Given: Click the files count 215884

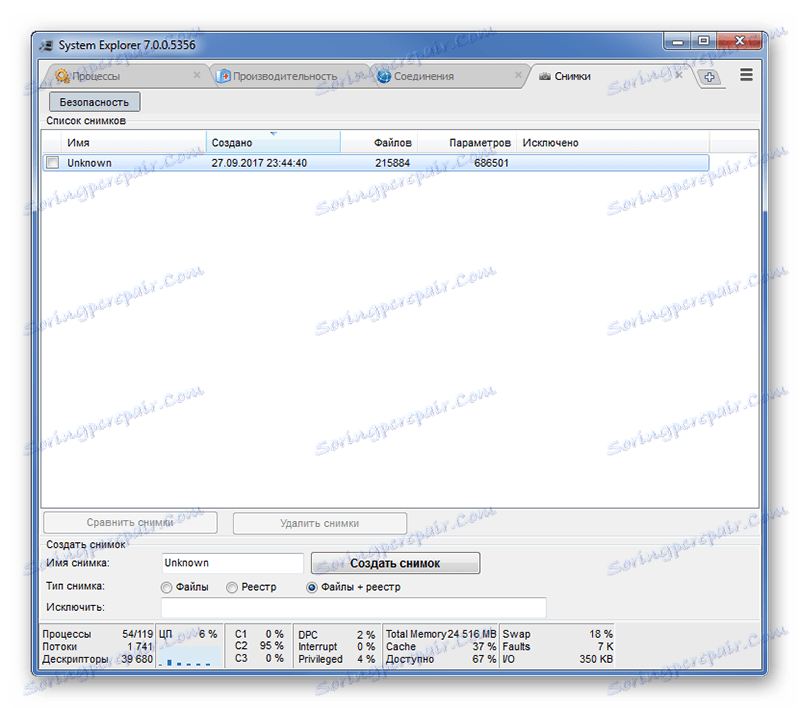Looking at the screenshot, I should coord(392,163).
